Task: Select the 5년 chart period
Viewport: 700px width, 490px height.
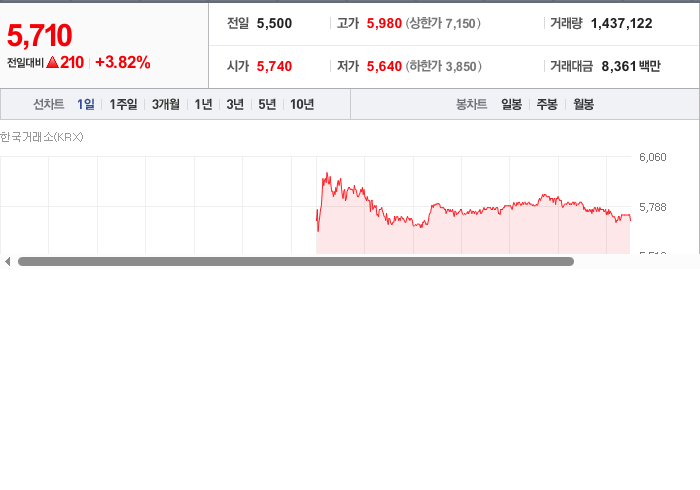Action: (267, 104)
